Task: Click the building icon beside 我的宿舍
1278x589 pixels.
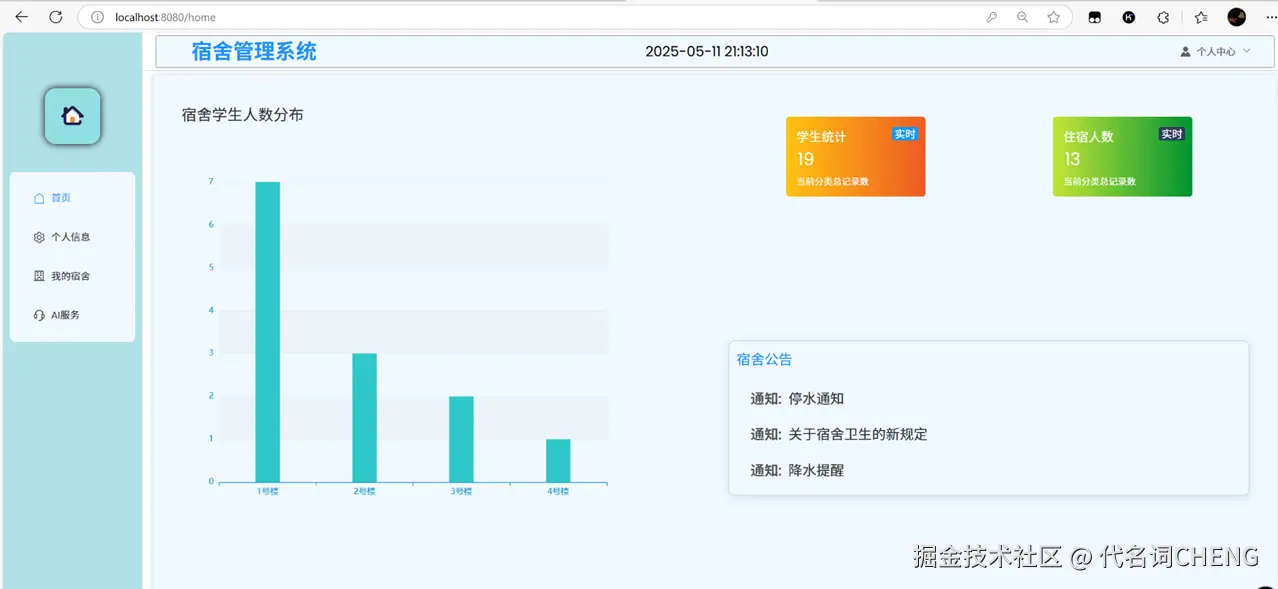Action: (x=39, y=276)
